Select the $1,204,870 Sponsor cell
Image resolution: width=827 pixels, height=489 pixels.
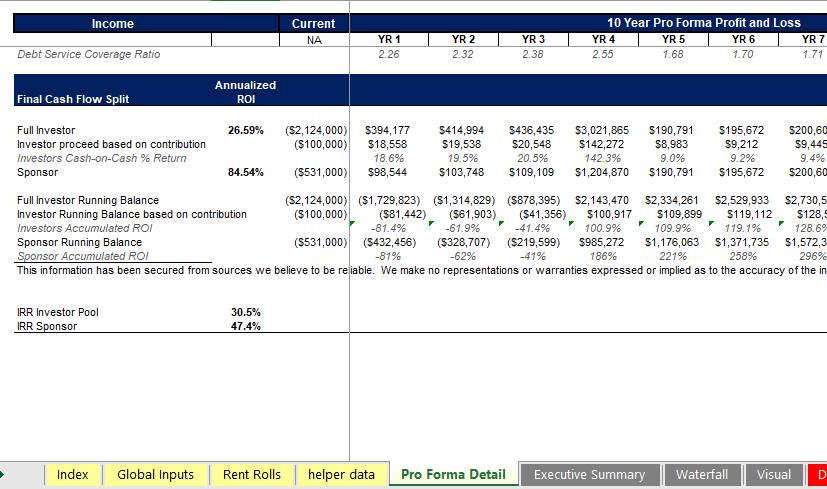point(602,172)
